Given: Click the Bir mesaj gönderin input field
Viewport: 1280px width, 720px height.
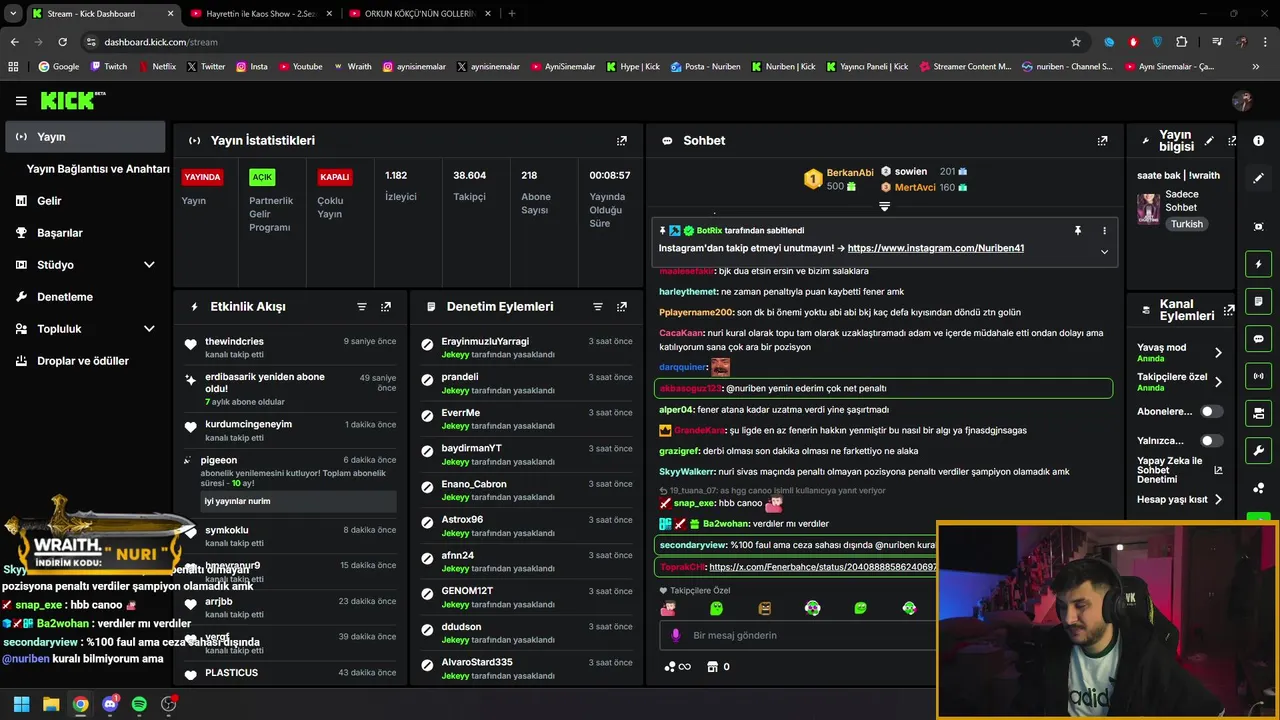Looking at the screenshot, I should click(797, 636).
